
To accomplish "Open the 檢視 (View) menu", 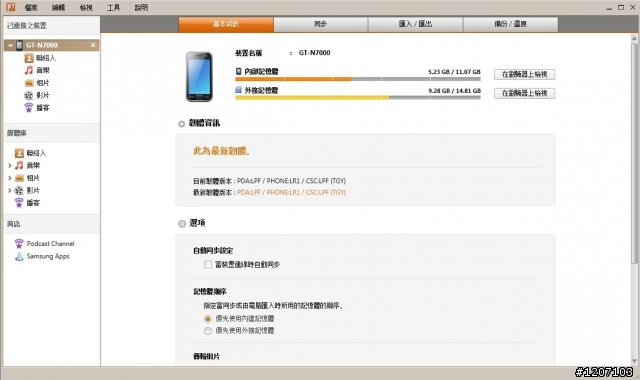I will [86, 7].
